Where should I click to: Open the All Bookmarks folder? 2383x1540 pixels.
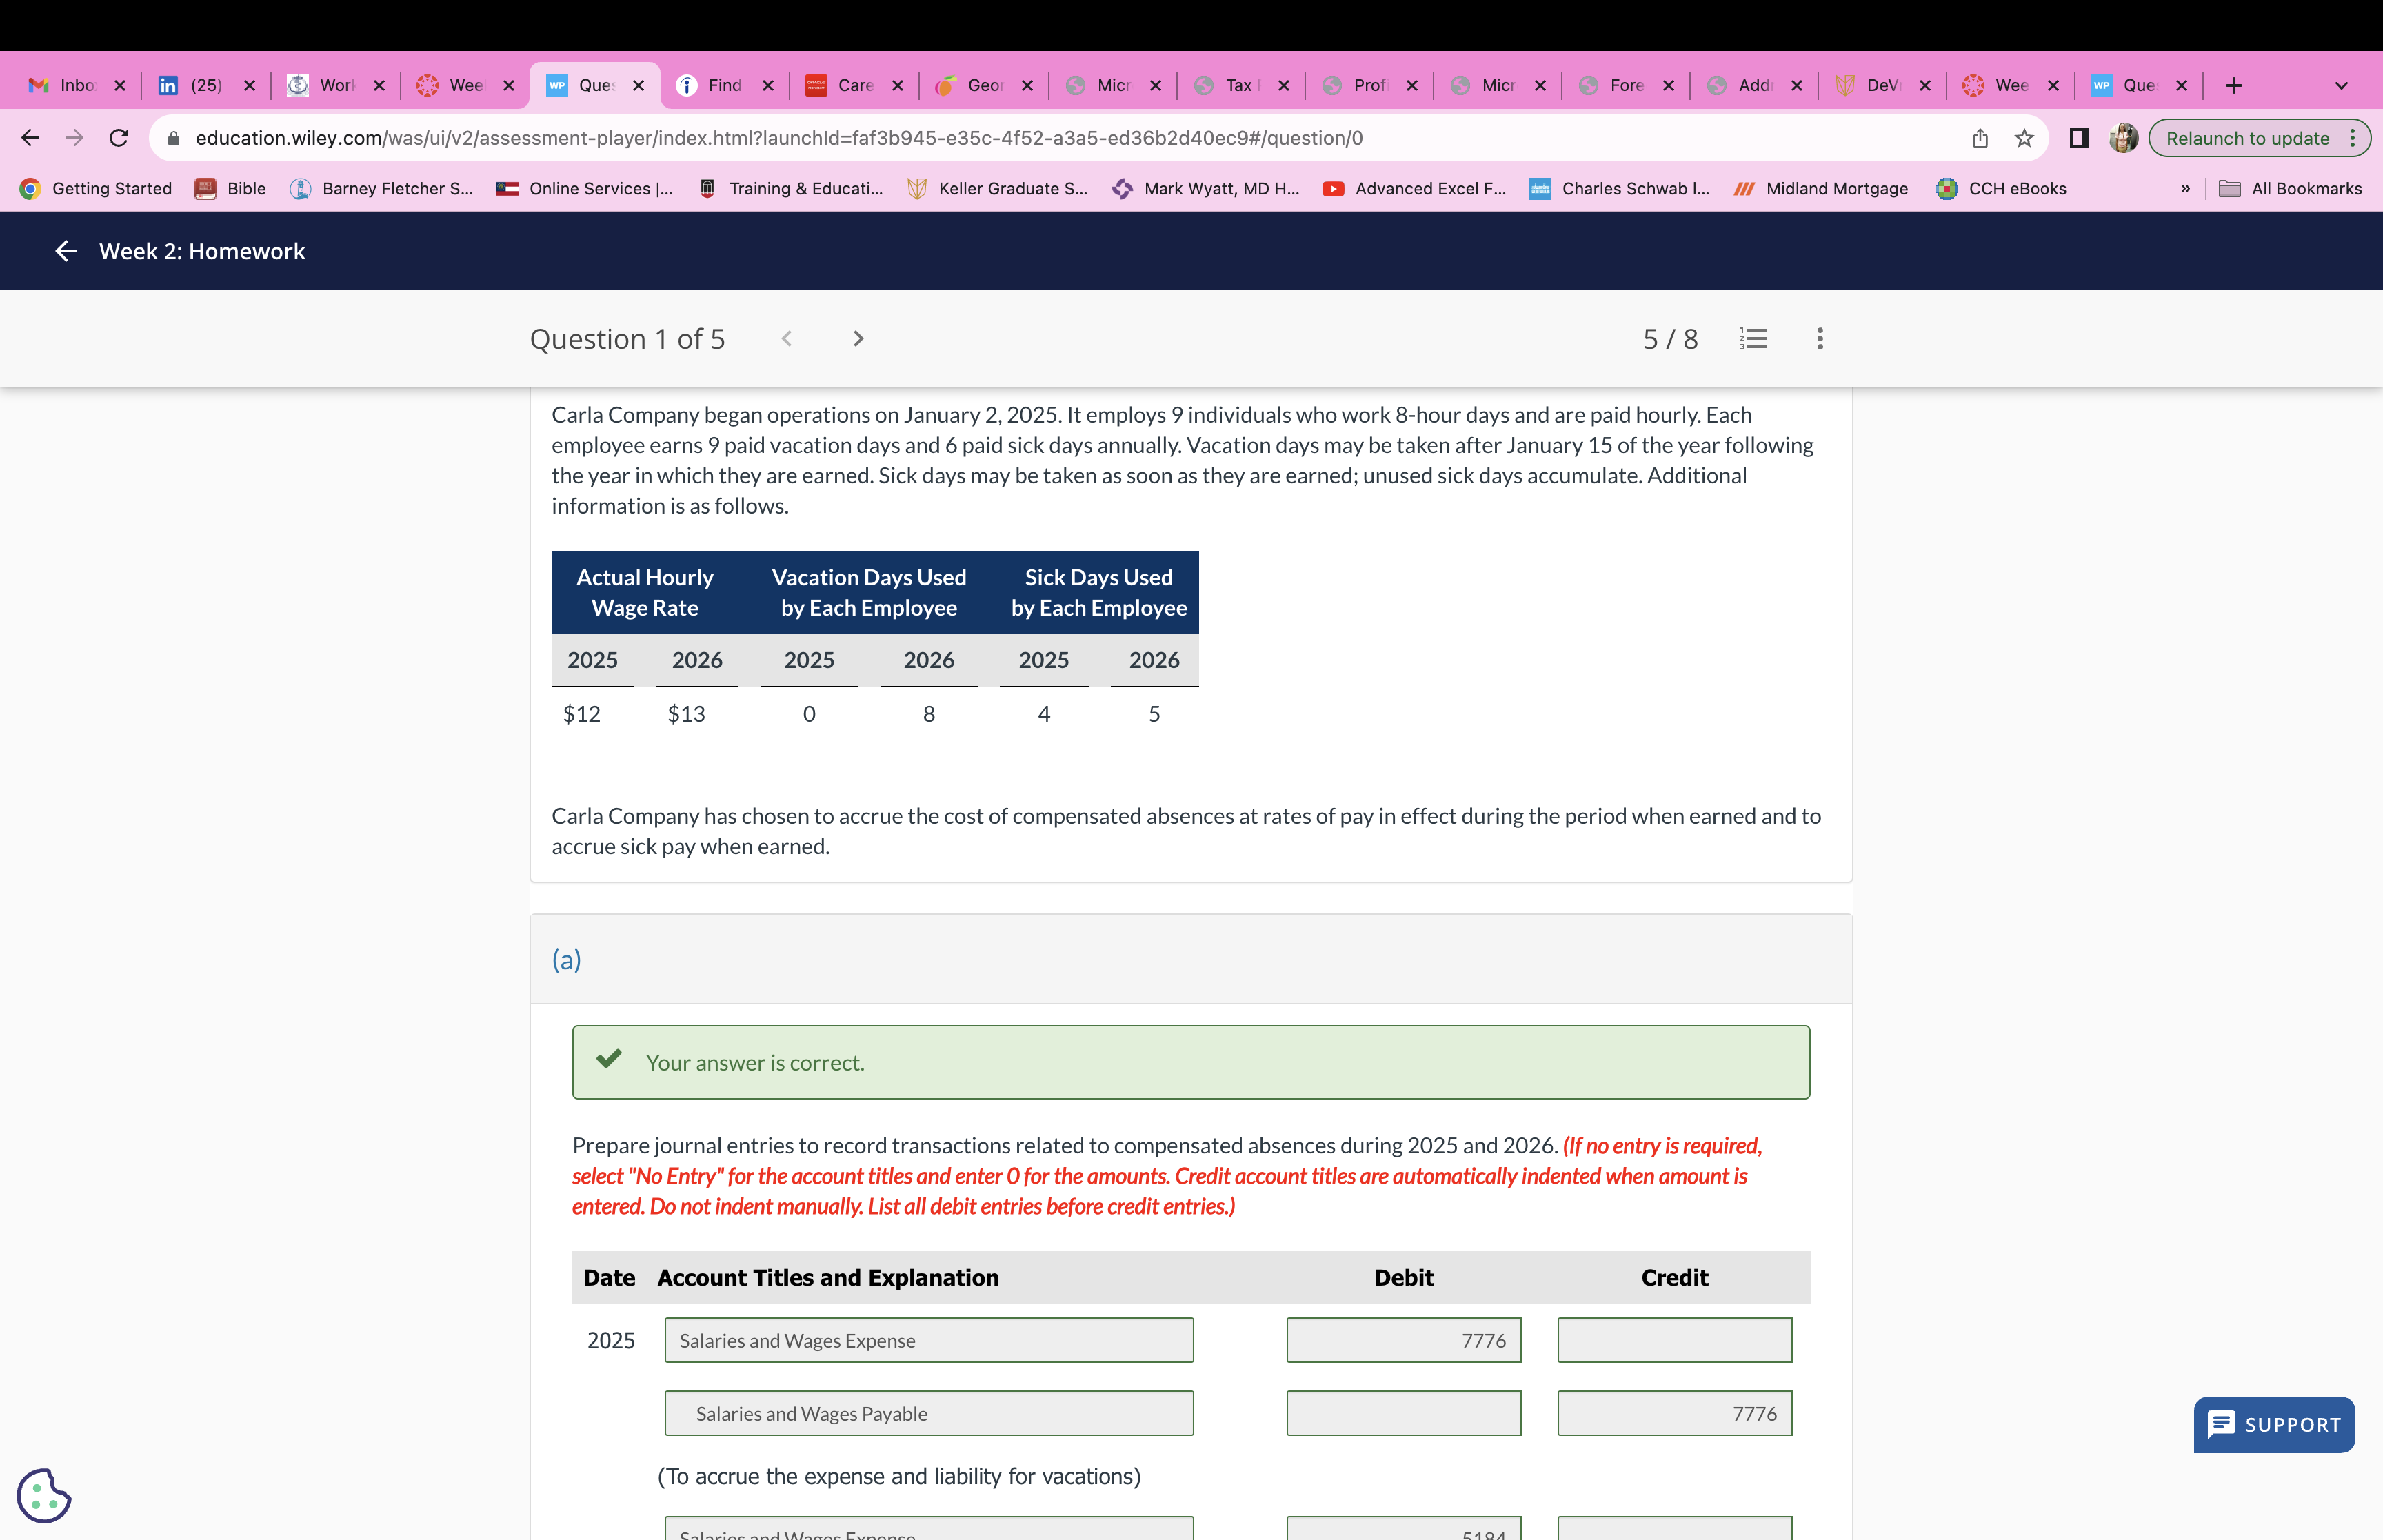click(2290, 188)
